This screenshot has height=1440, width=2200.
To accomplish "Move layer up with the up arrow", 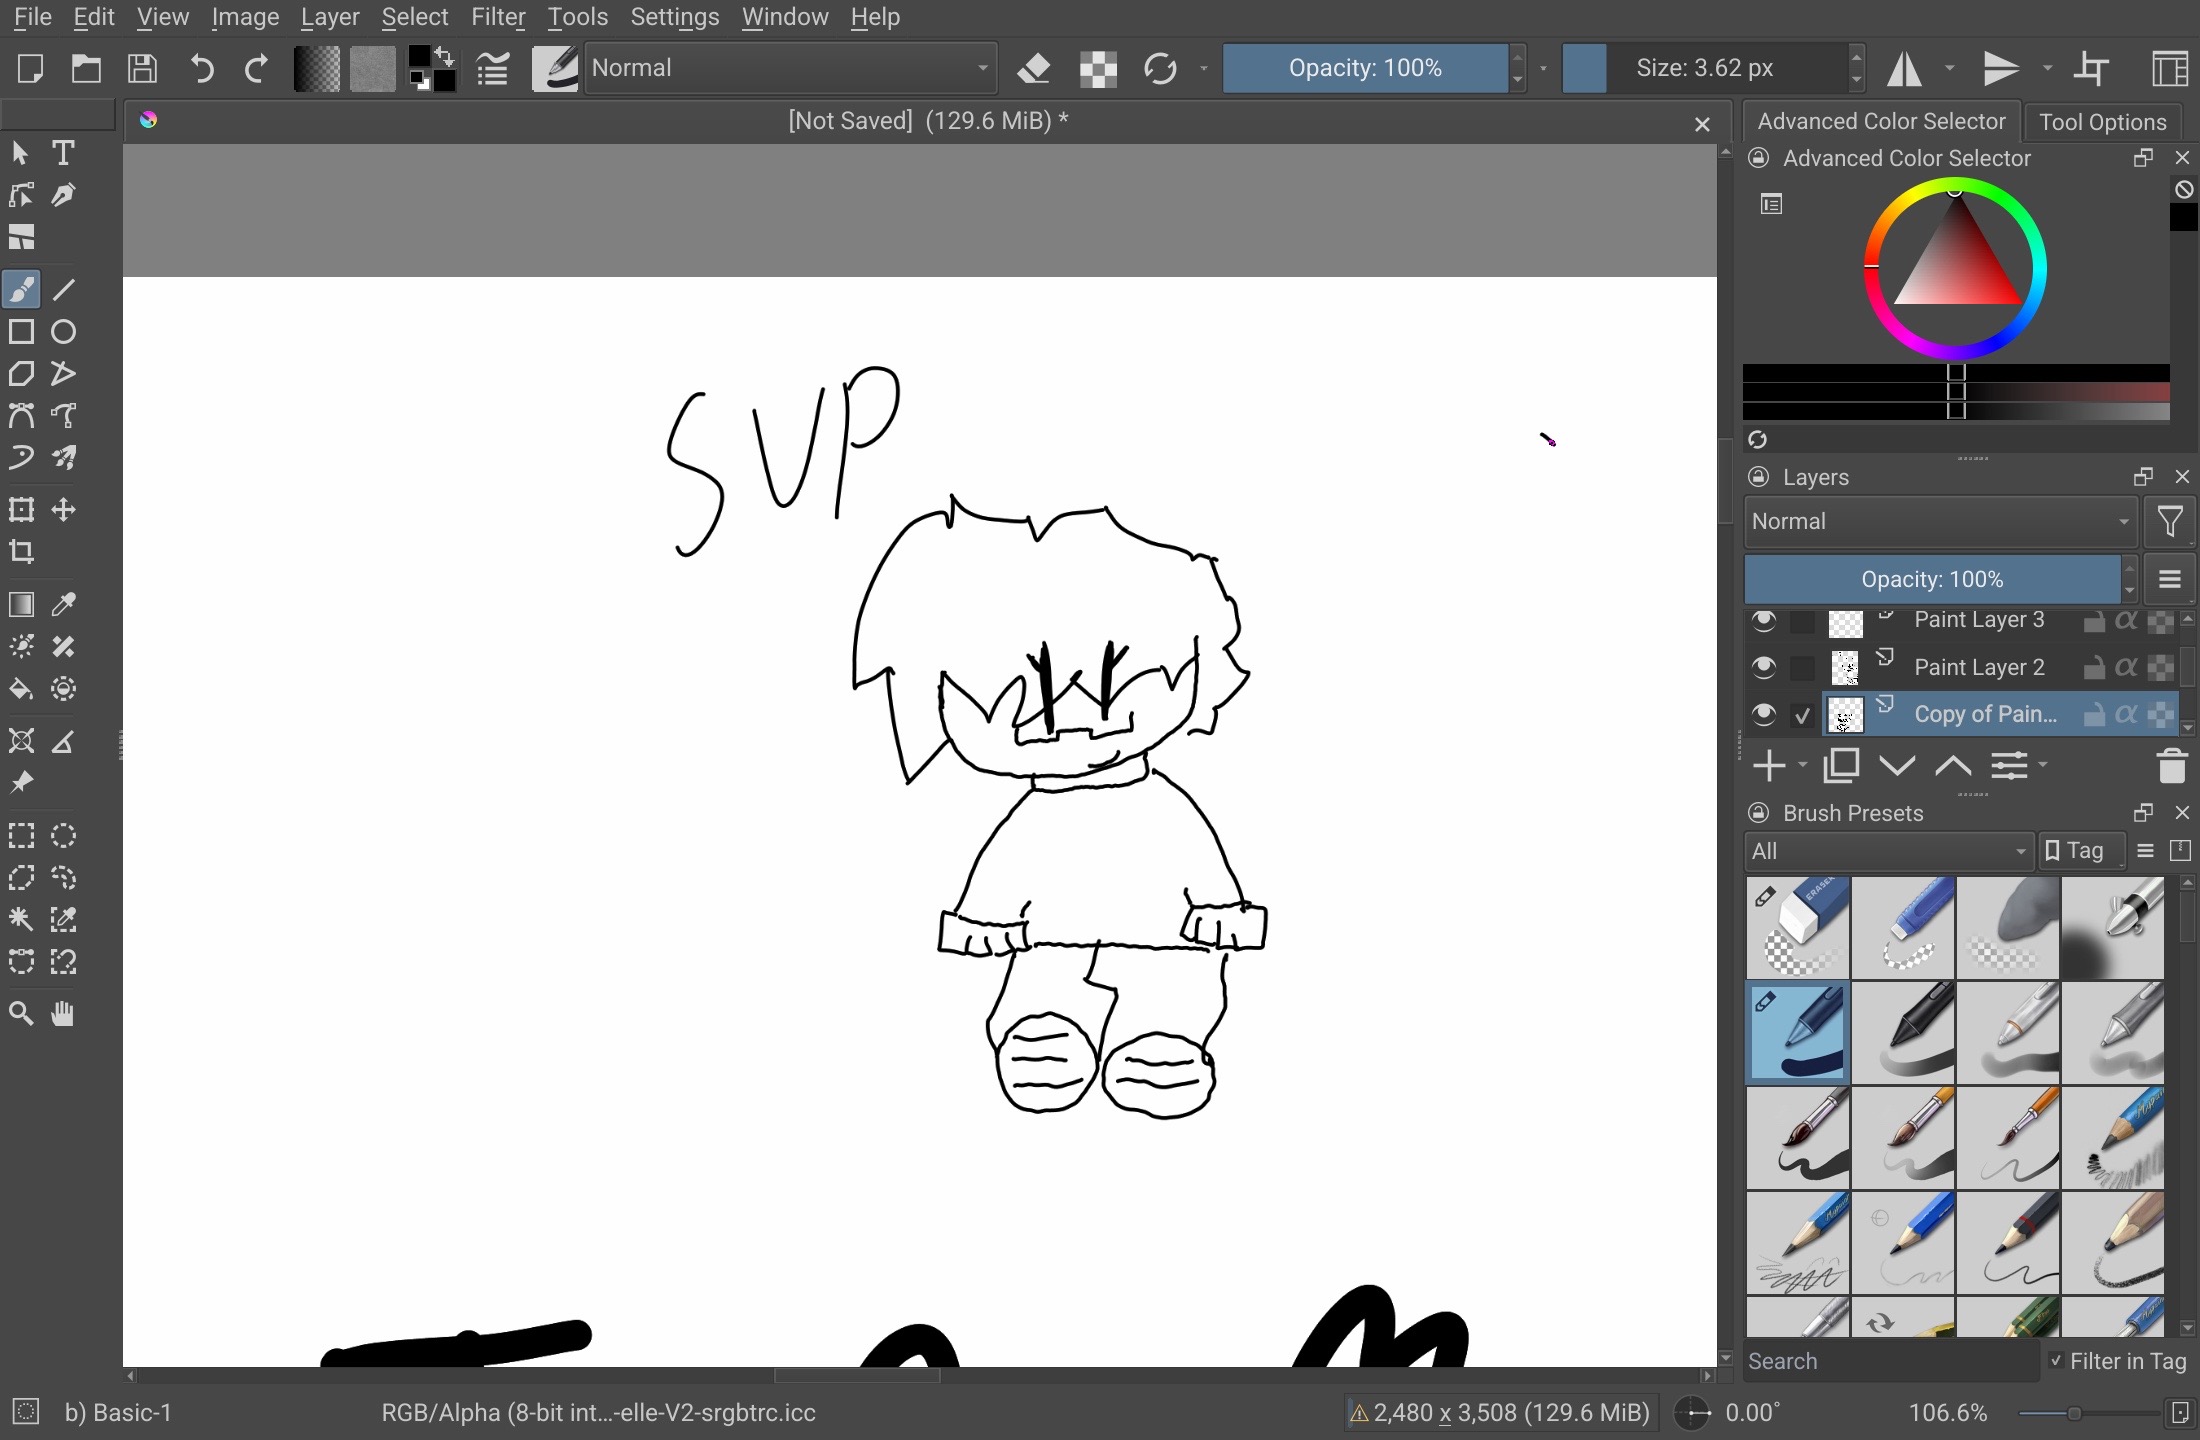I will click(x=1953, y=766).
